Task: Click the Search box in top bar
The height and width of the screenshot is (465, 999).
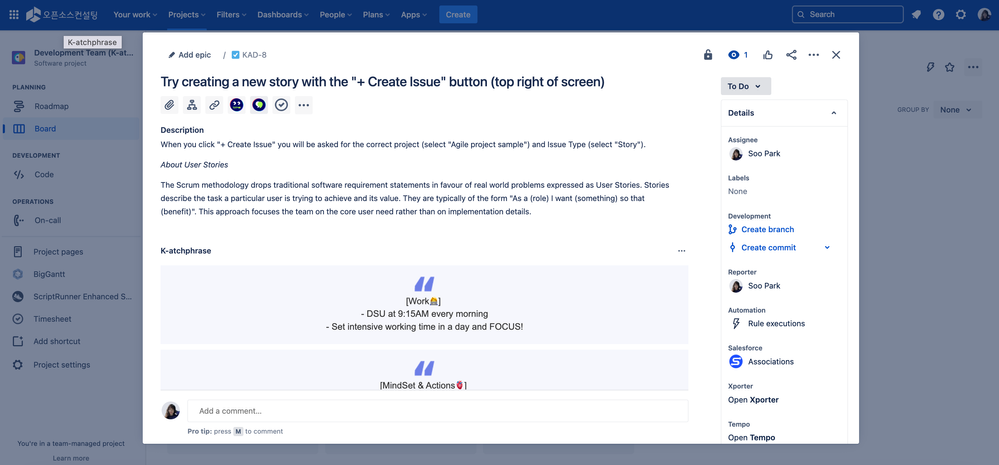Action: point(847,15)
